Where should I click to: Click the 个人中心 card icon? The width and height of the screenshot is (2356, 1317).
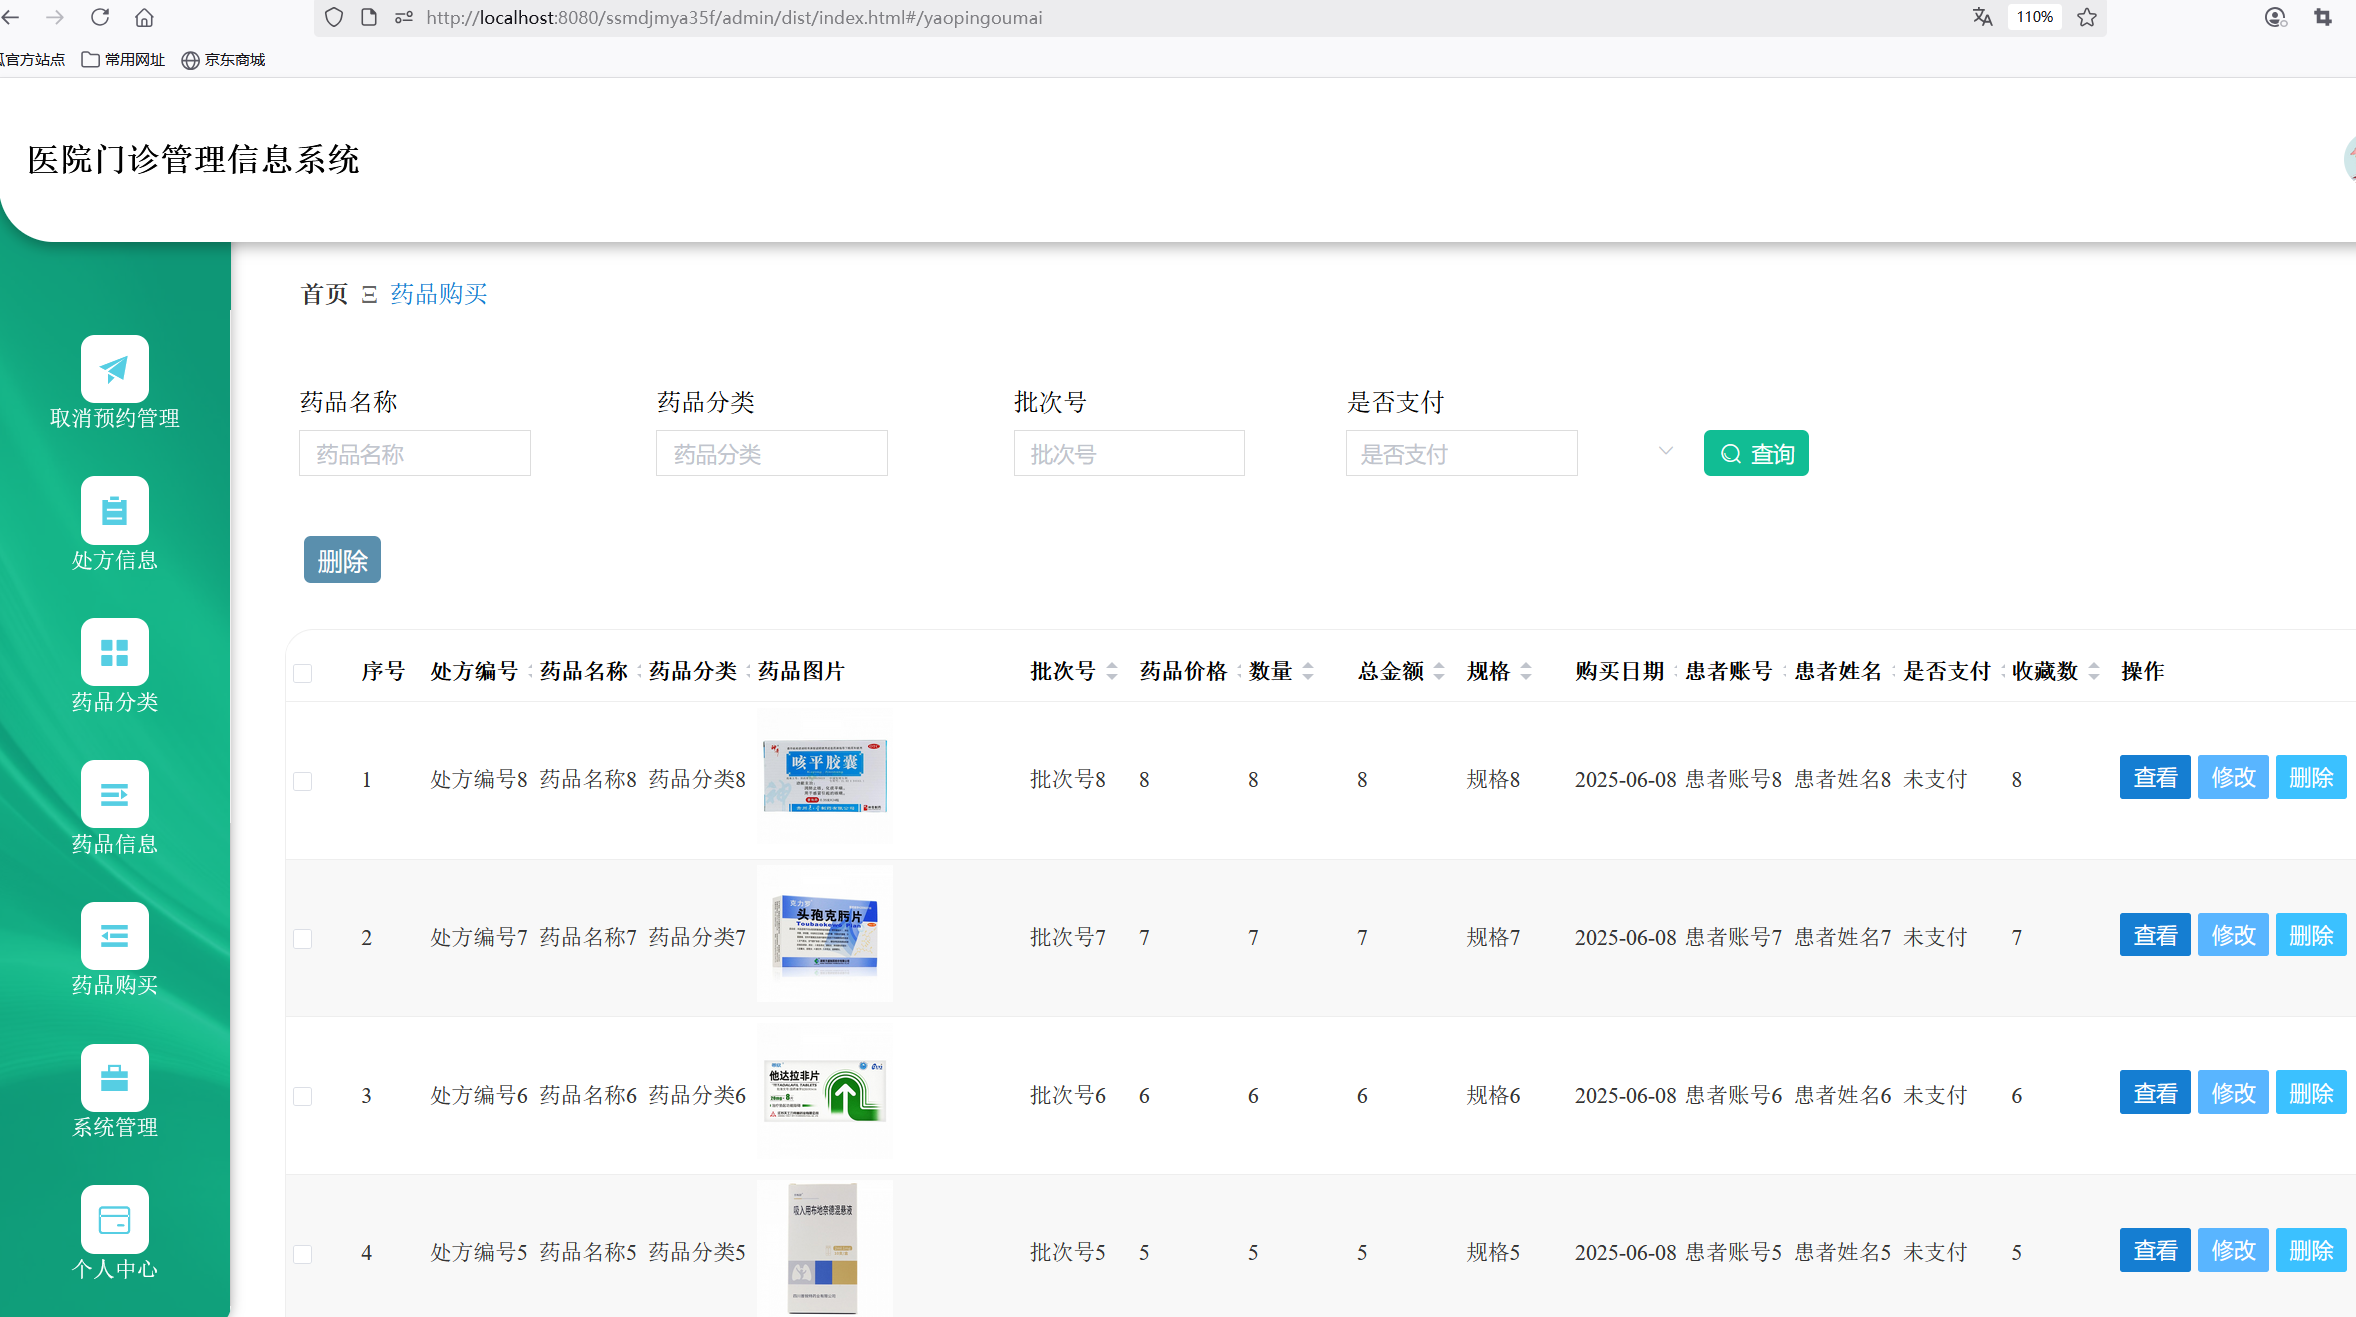point(115,1220)
